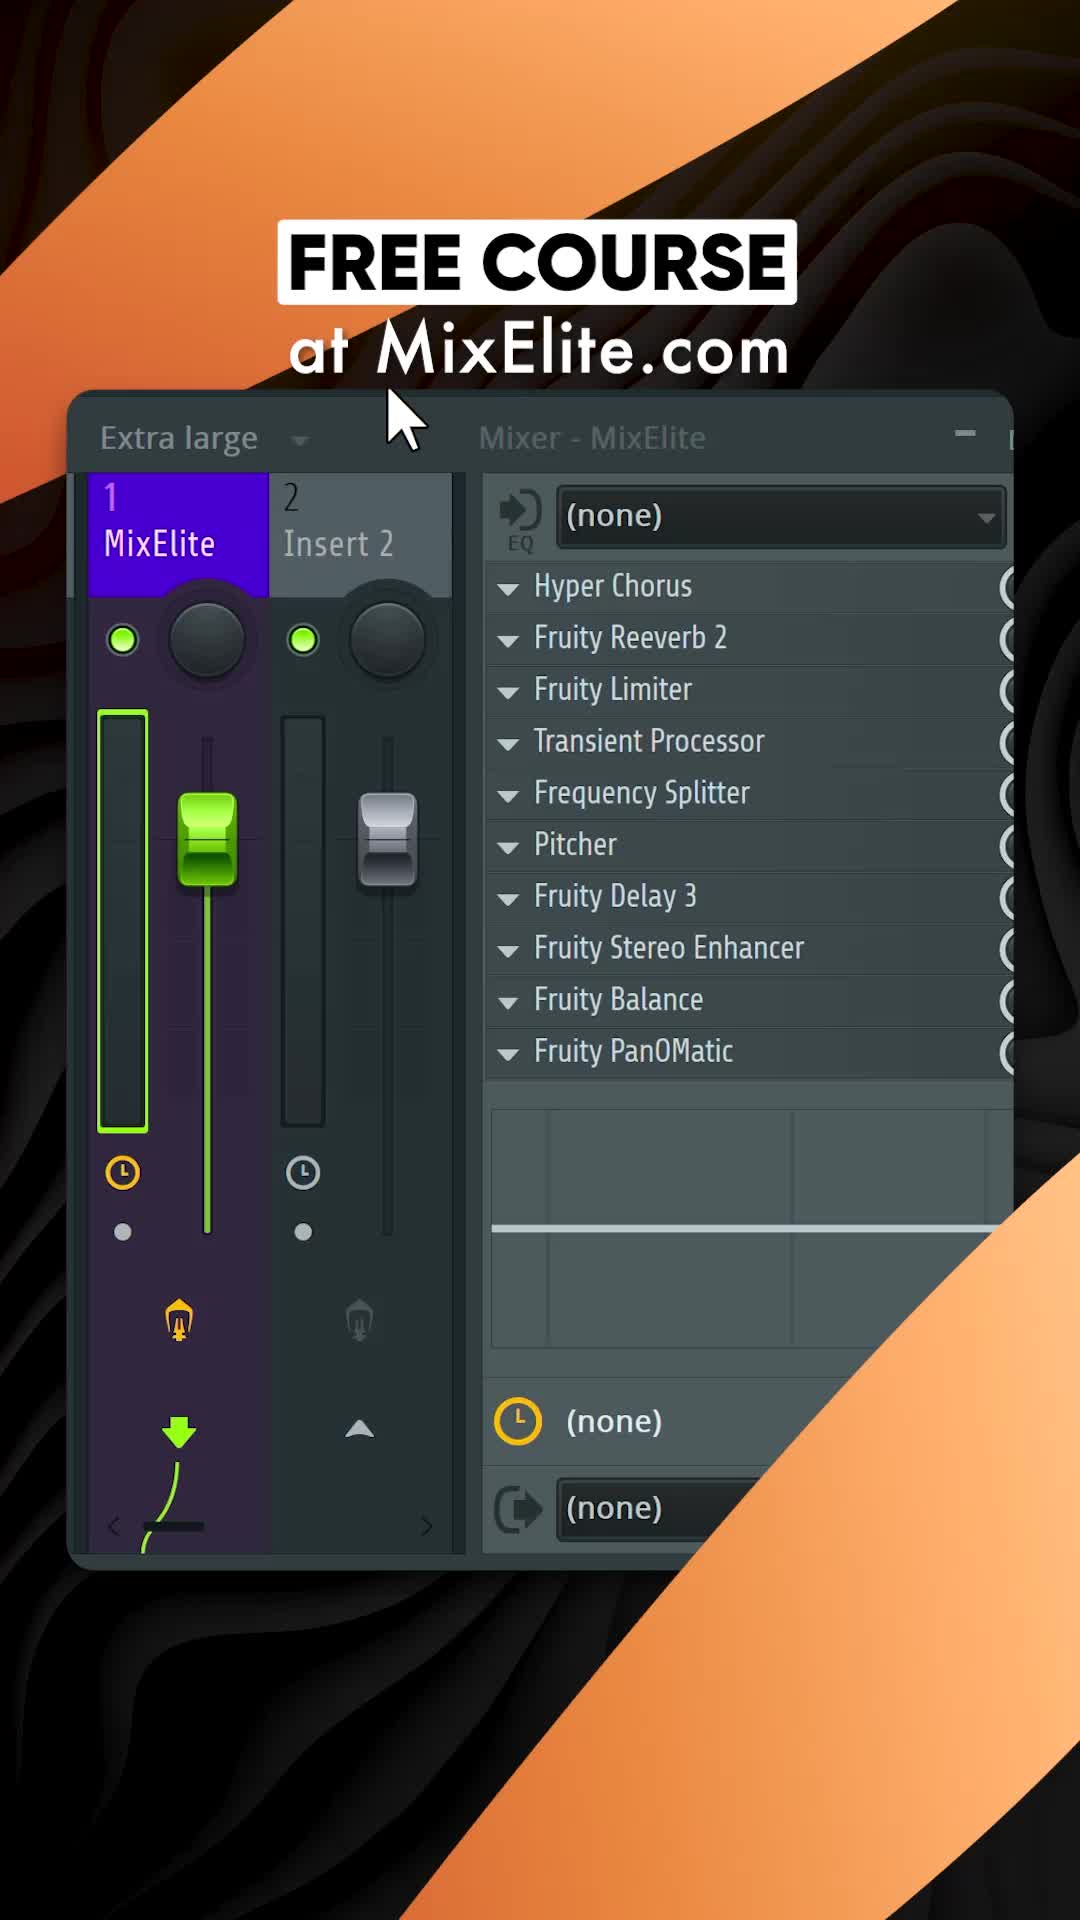
Task: Select the Insert 2 mixer track
Action: pos(360,534)
